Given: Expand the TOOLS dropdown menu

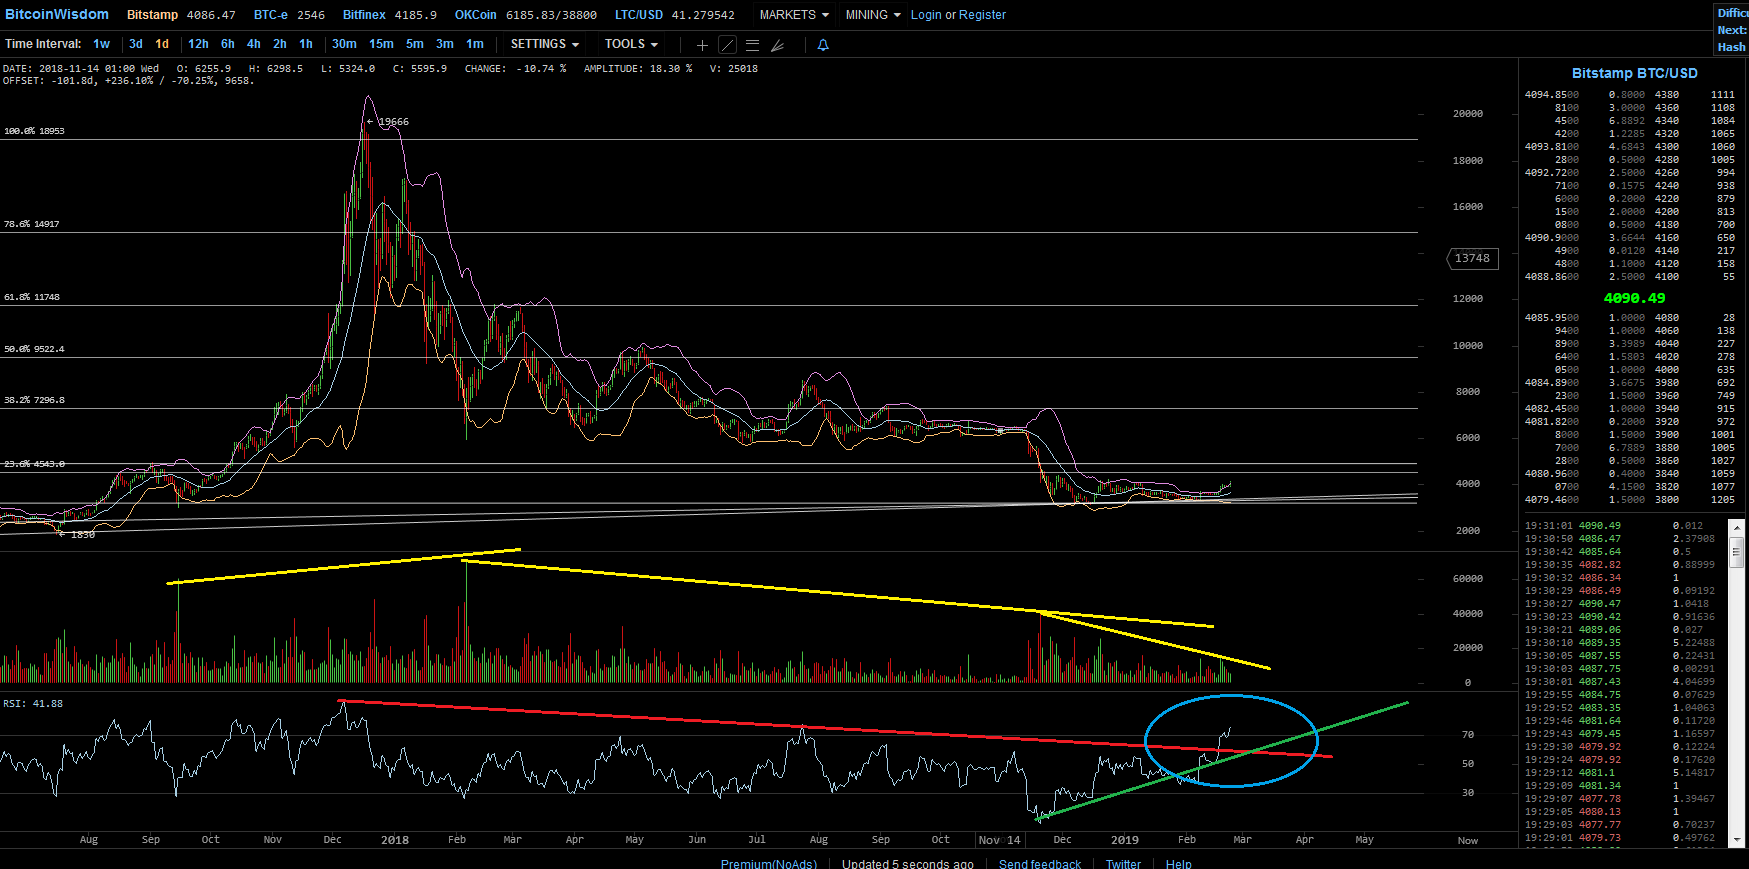Looking at the screenshot, I should point(631,44).
